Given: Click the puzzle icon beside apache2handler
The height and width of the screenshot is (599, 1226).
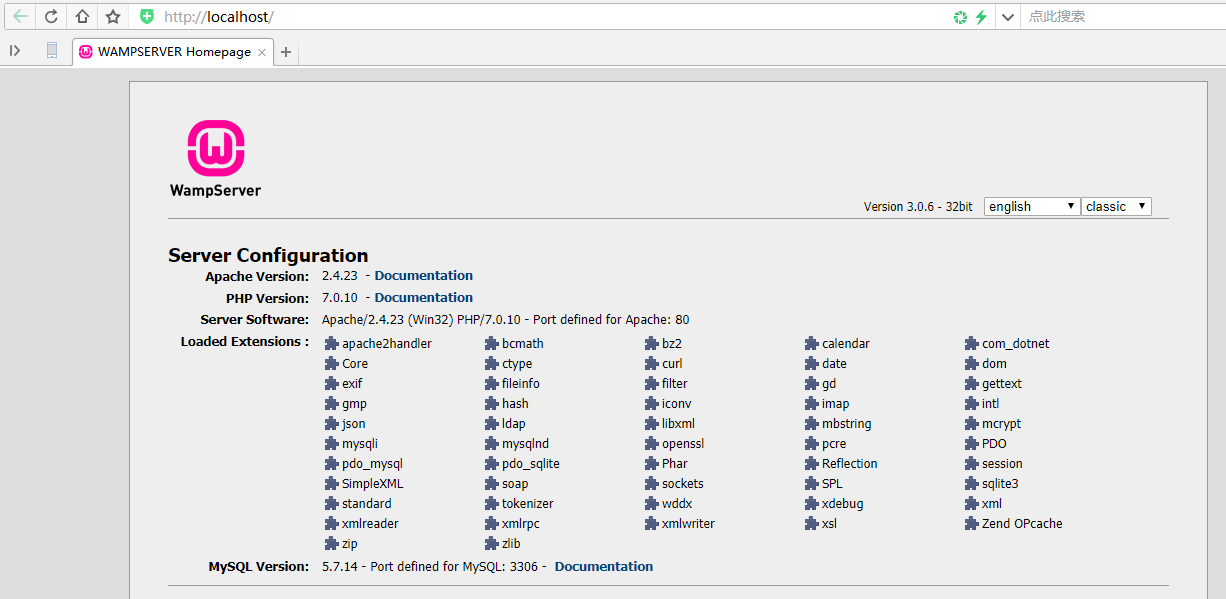Looking at the screenshot, I should 332,344.
